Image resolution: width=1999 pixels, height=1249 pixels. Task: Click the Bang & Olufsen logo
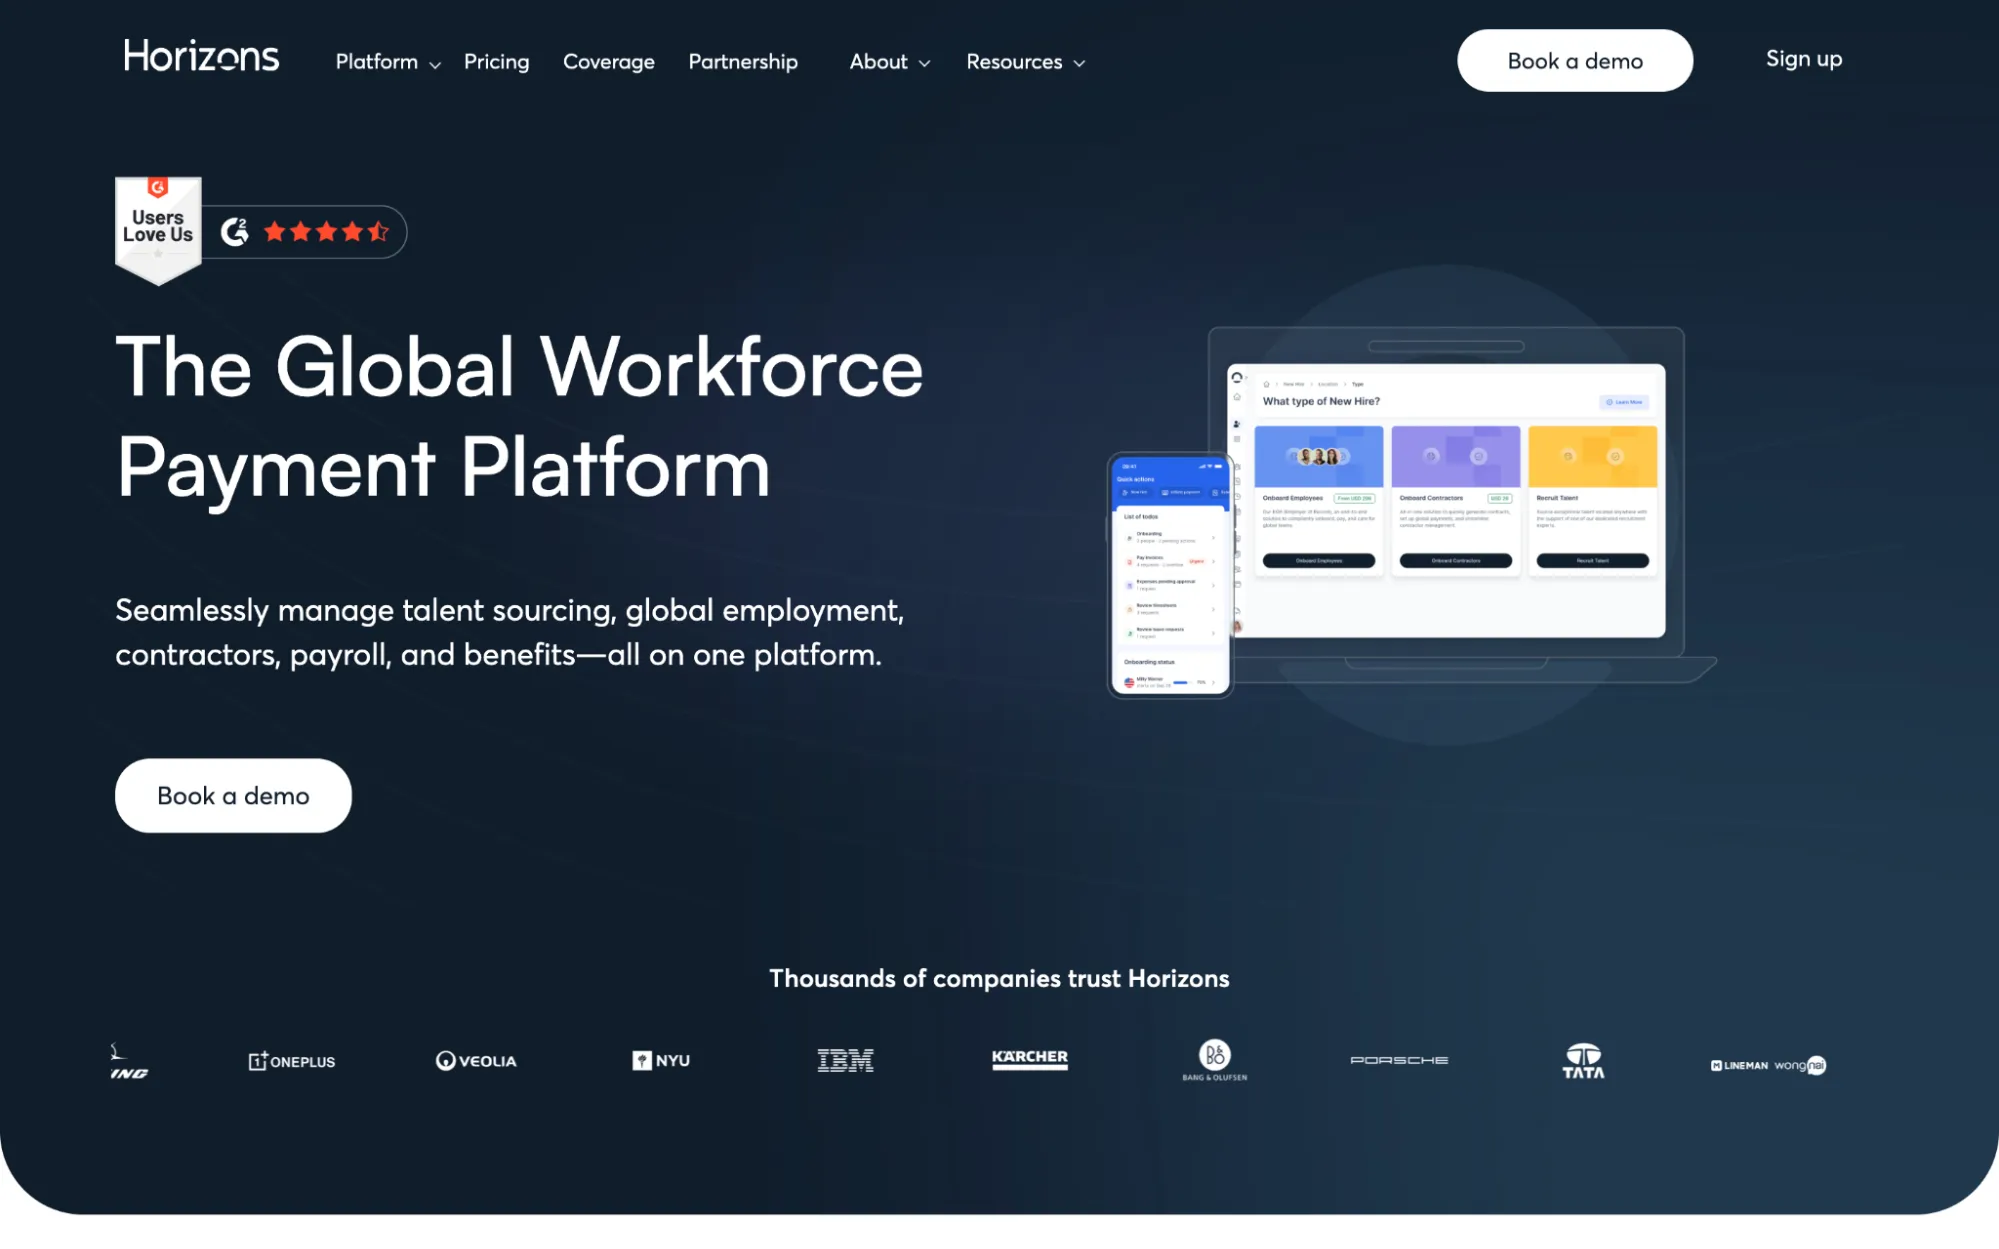point(1214,1060)
